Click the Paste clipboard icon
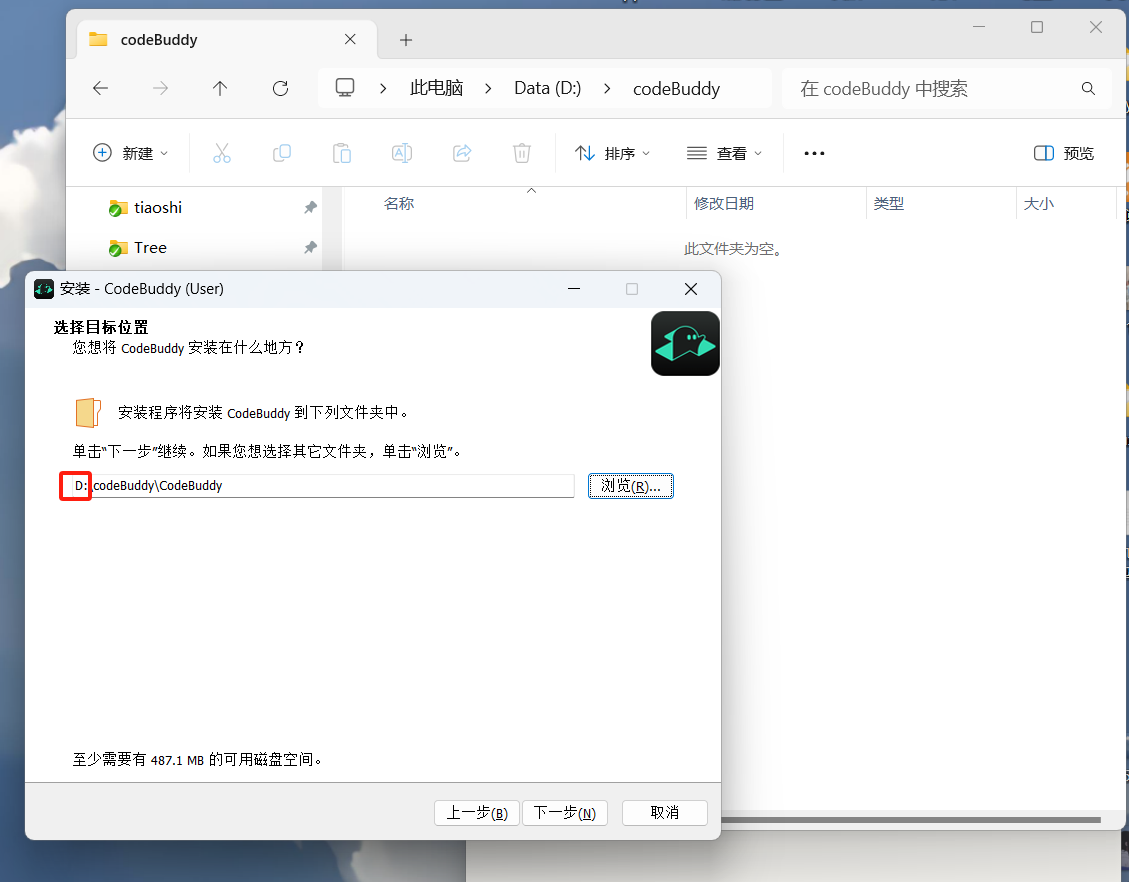This screenshot has width=1129, height=882. click(342, 153)
